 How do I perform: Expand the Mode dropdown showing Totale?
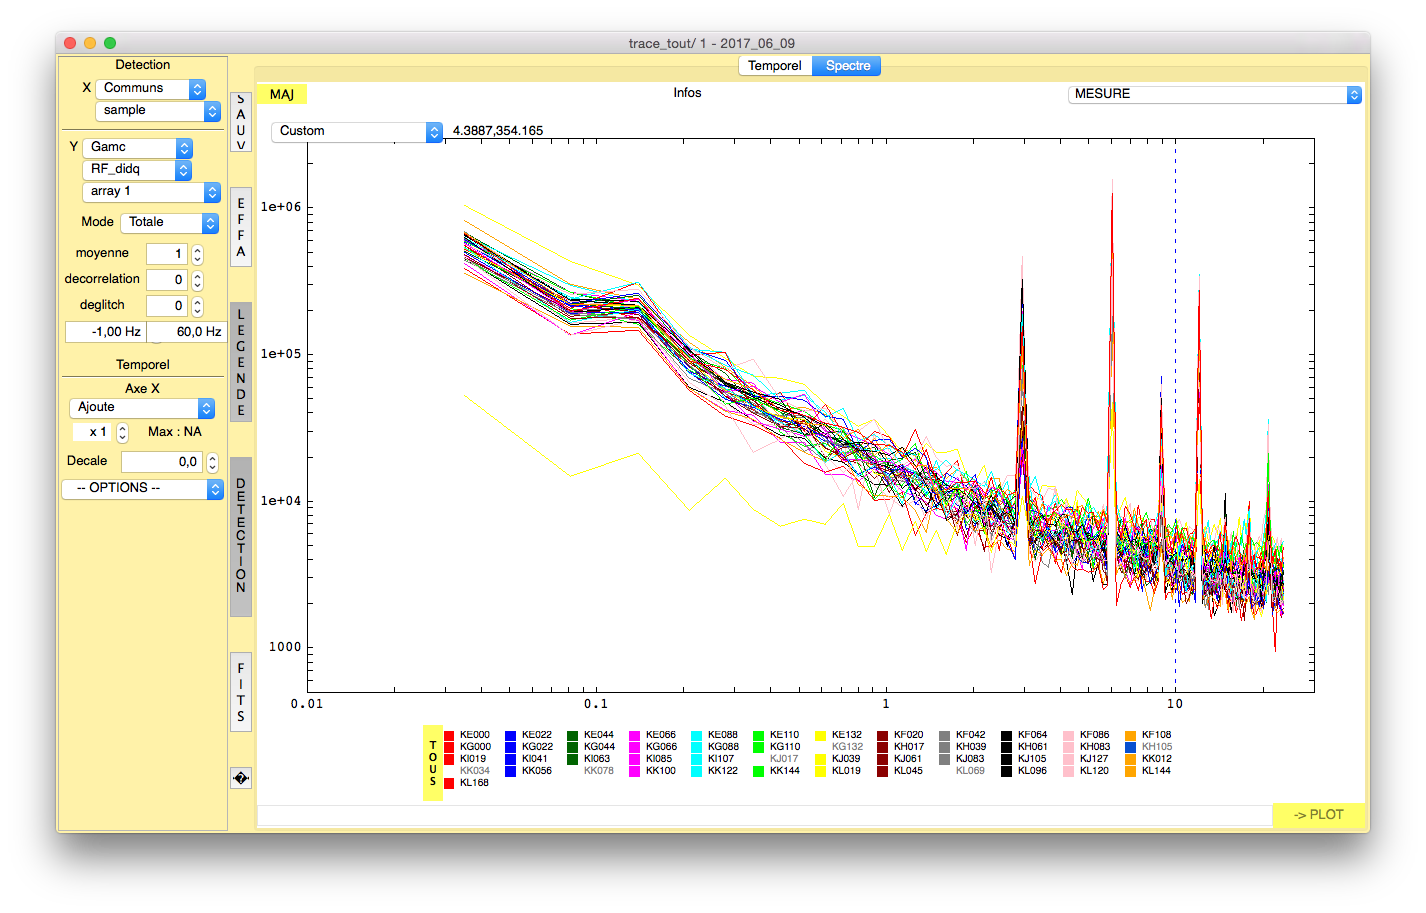coord(169,222)
